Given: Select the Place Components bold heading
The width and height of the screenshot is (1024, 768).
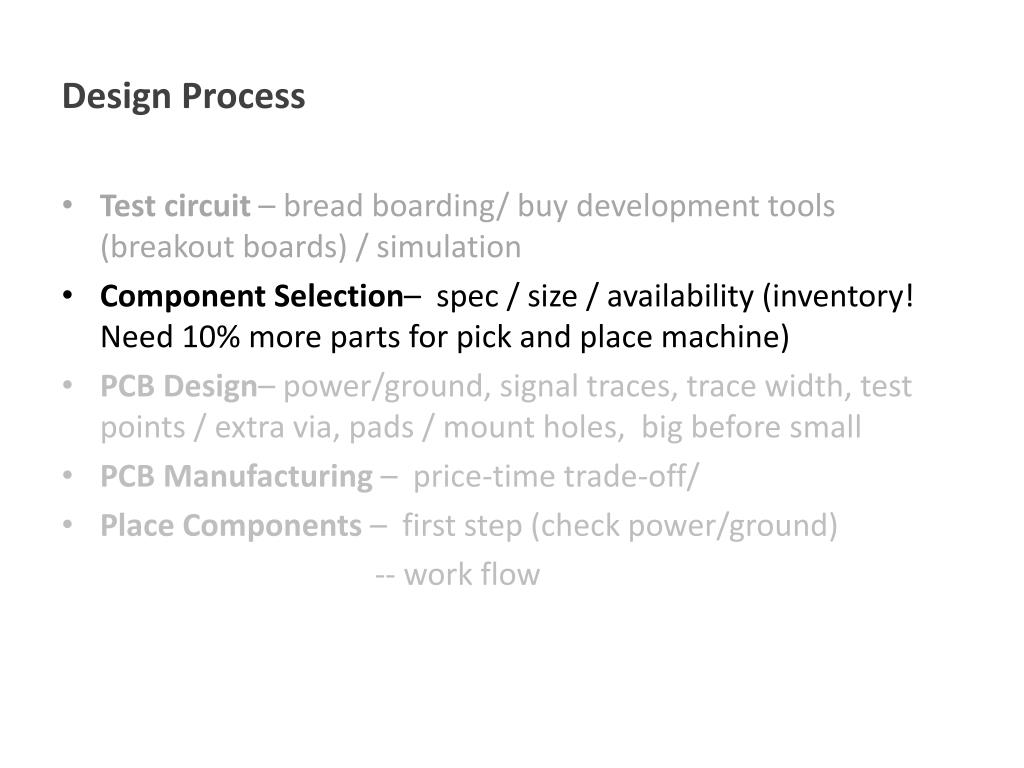Looking at the screenshot, I should tap(231, 526).
